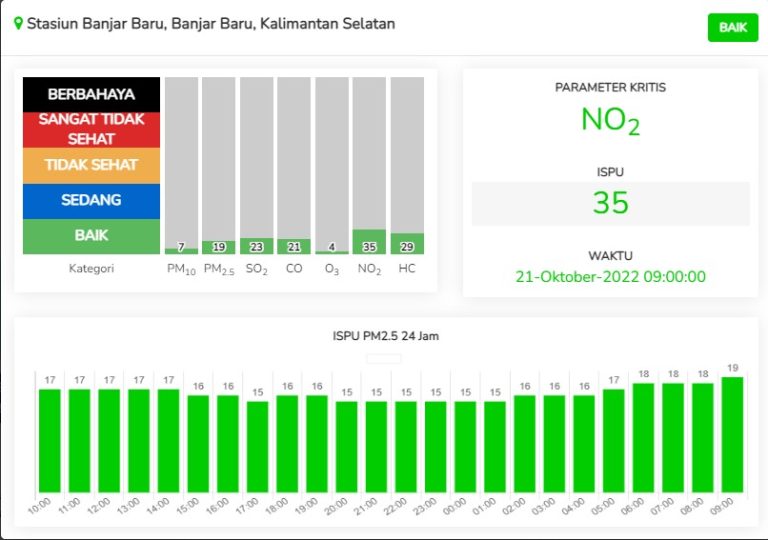Select the NO2 bar showing 35
This screenshot has height=540, width=768.
point(369,242)
